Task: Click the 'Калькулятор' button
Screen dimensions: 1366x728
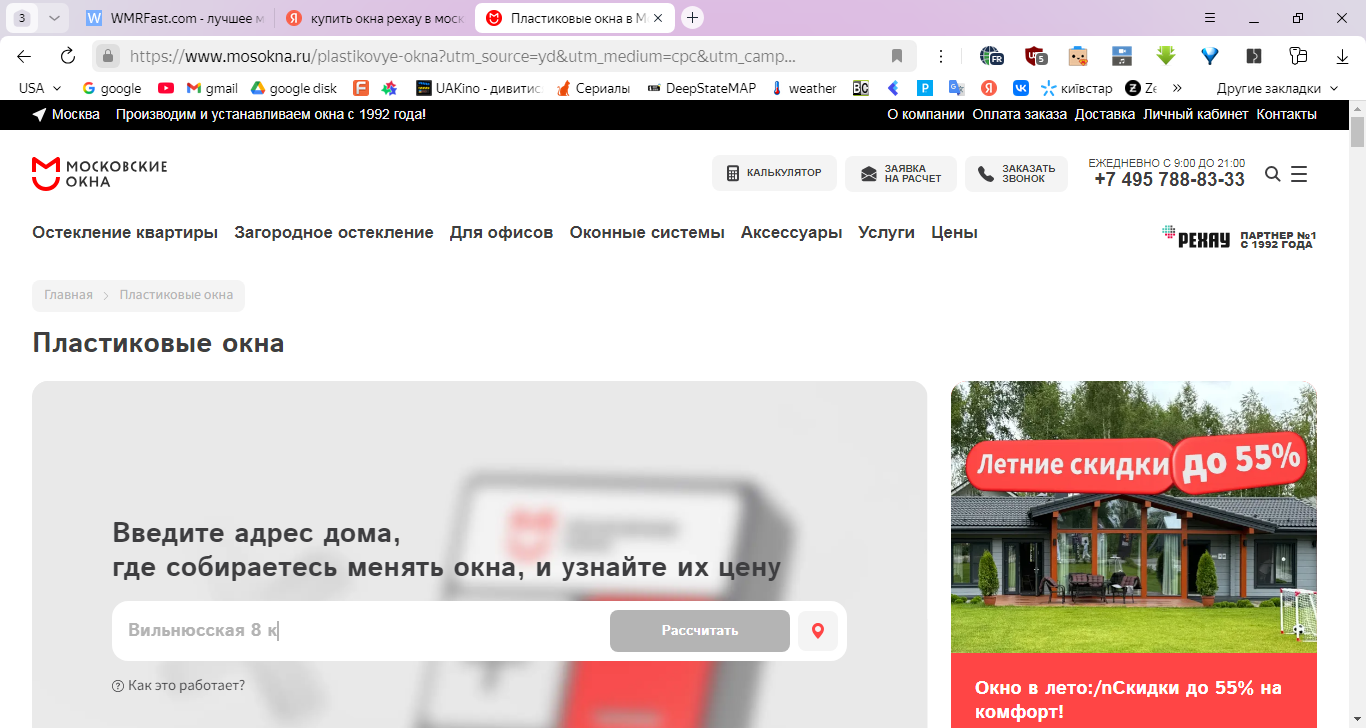Action: (x=774, y=173)
